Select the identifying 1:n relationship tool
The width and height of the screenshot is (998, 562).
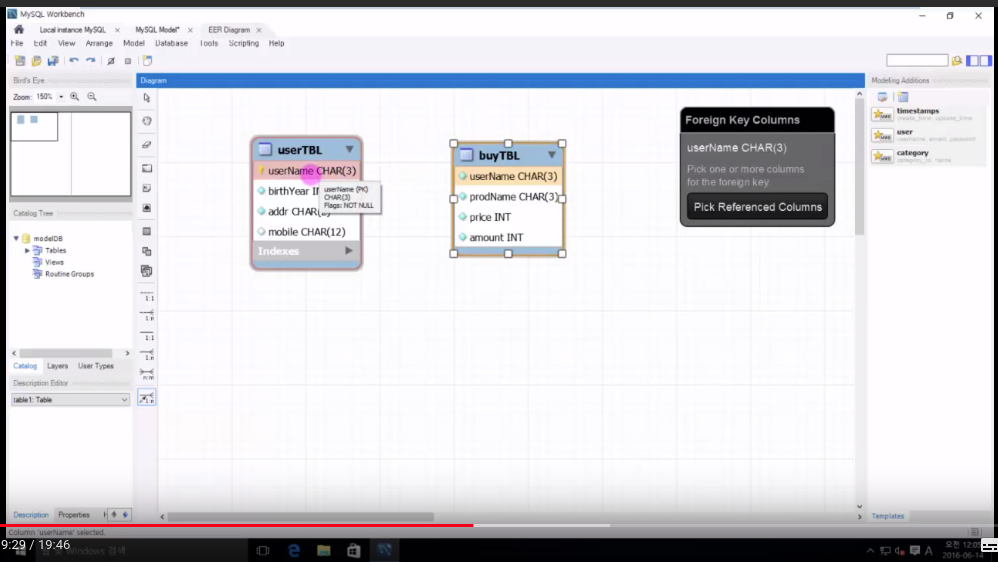[147, 355]
